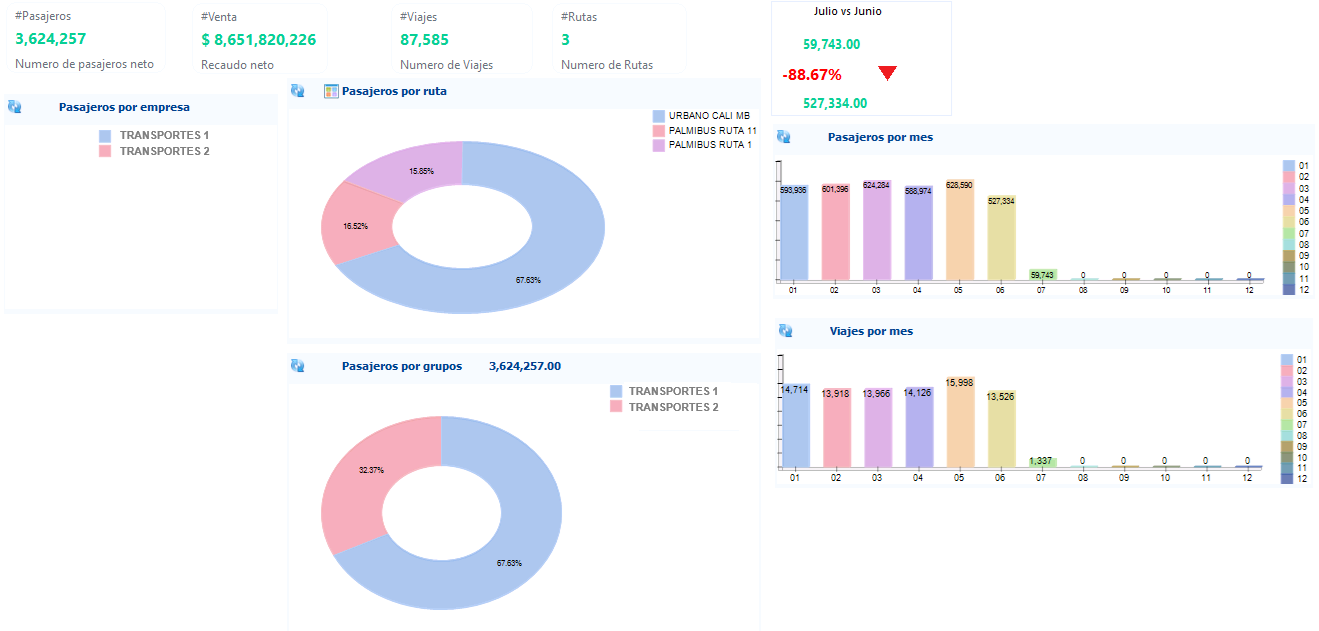Toggle TRANSPORTES 2 legend in Pasajeros por grupos

(x=664, y=407)
